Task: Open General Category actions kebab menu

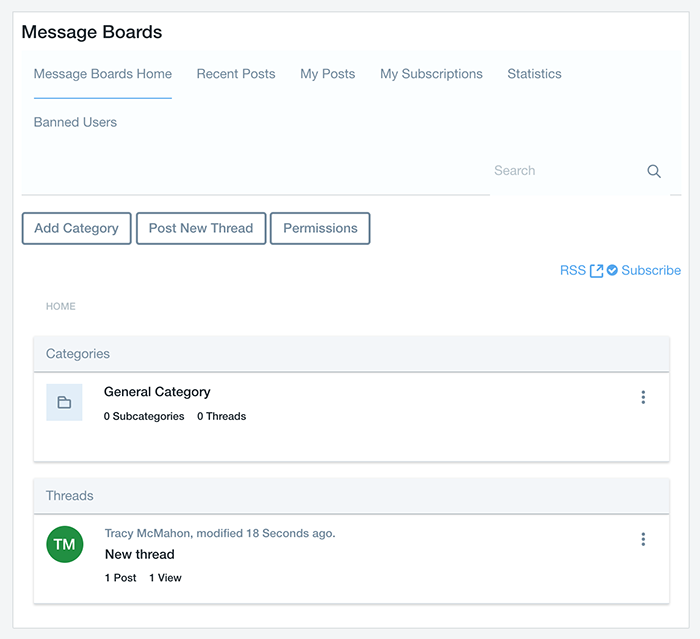Action: pyautogui.click(x=643, y=397)
